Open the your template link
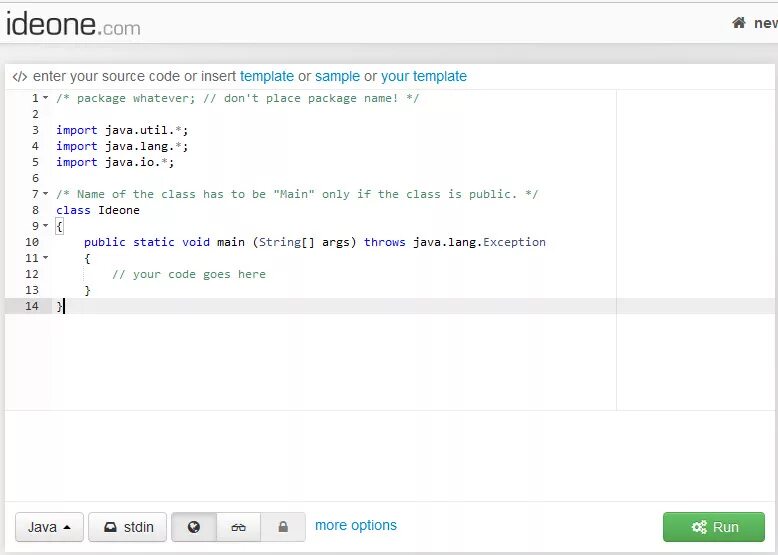Viewport: 778px width, 555px height. pyautogui.click(x=424, y=76)
